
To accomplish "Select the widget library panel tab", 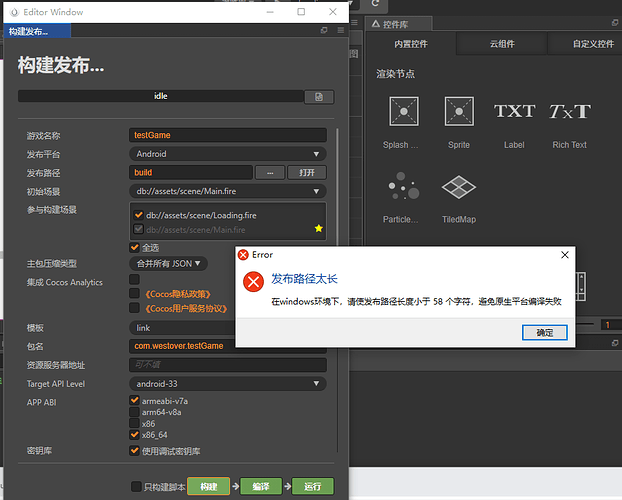I will pyautogui.click(x=399, y=24).
